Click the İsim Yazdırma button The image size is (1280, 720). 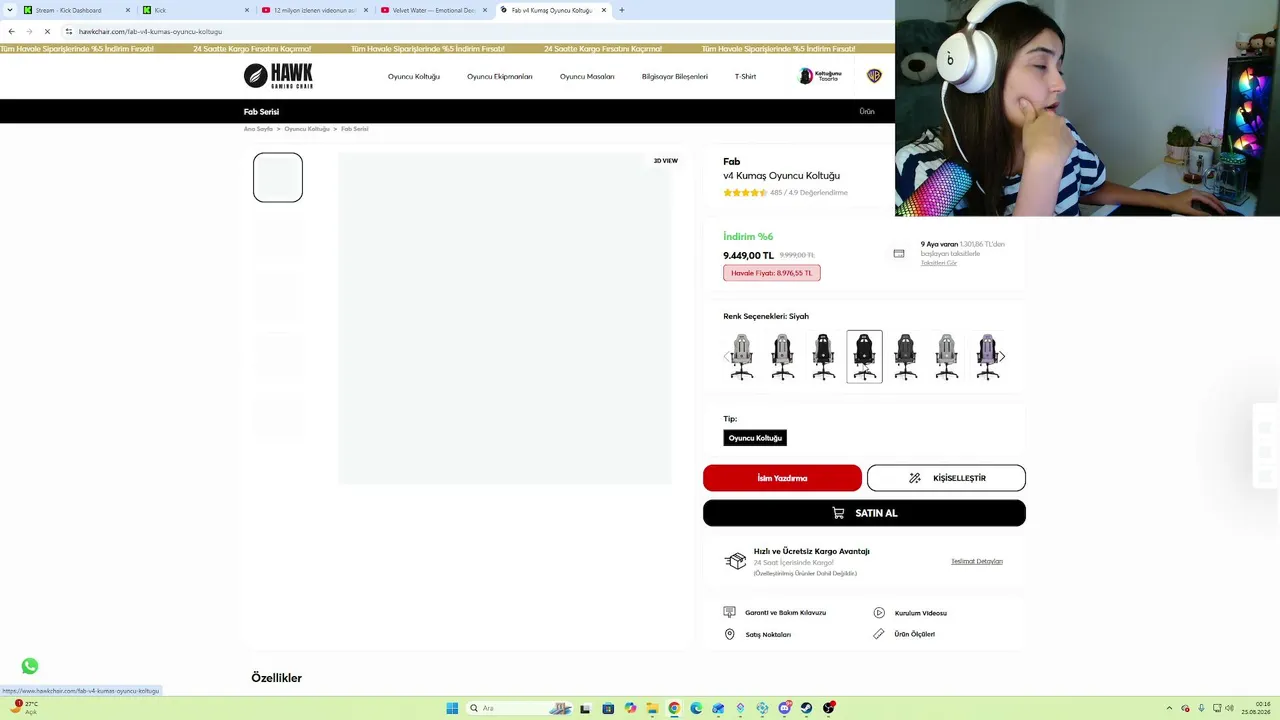pos(782,478)
